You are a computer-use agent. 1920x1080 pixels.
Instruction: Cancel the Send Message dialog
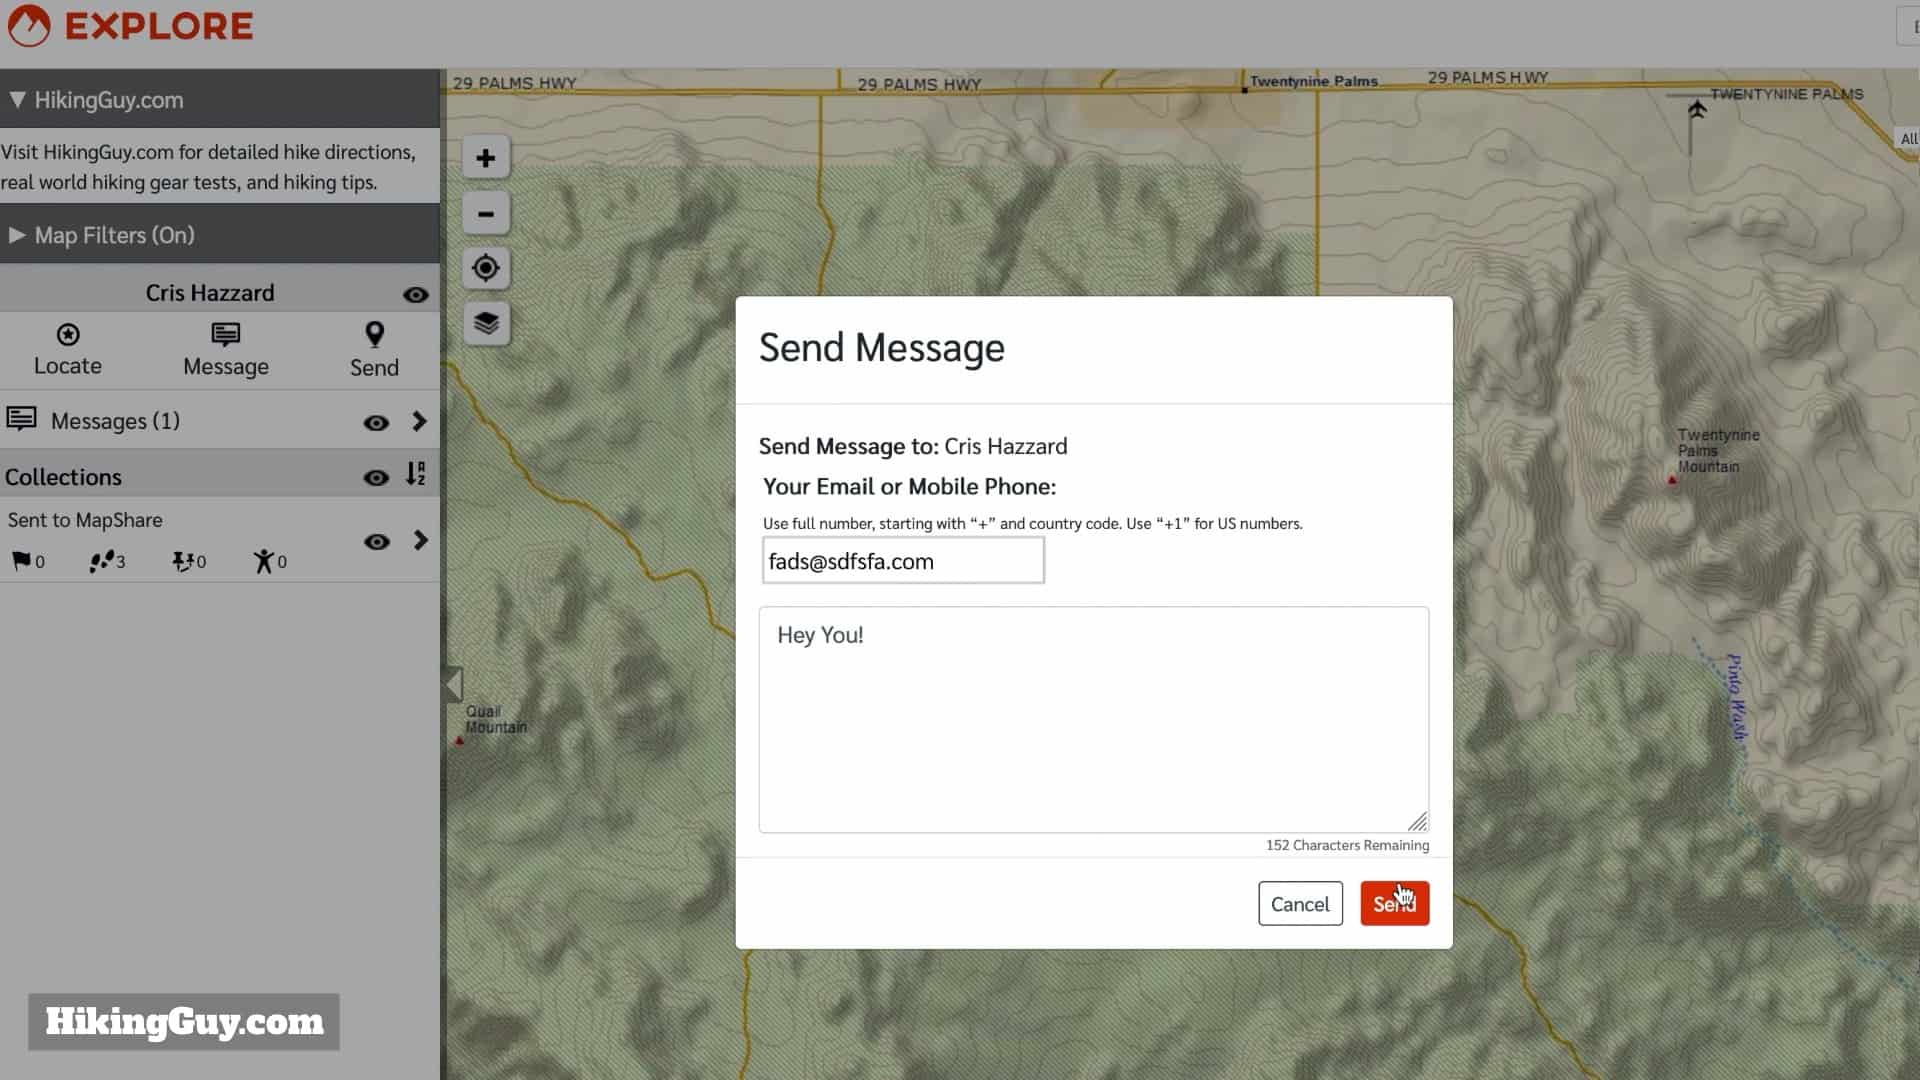point(1300,903)
